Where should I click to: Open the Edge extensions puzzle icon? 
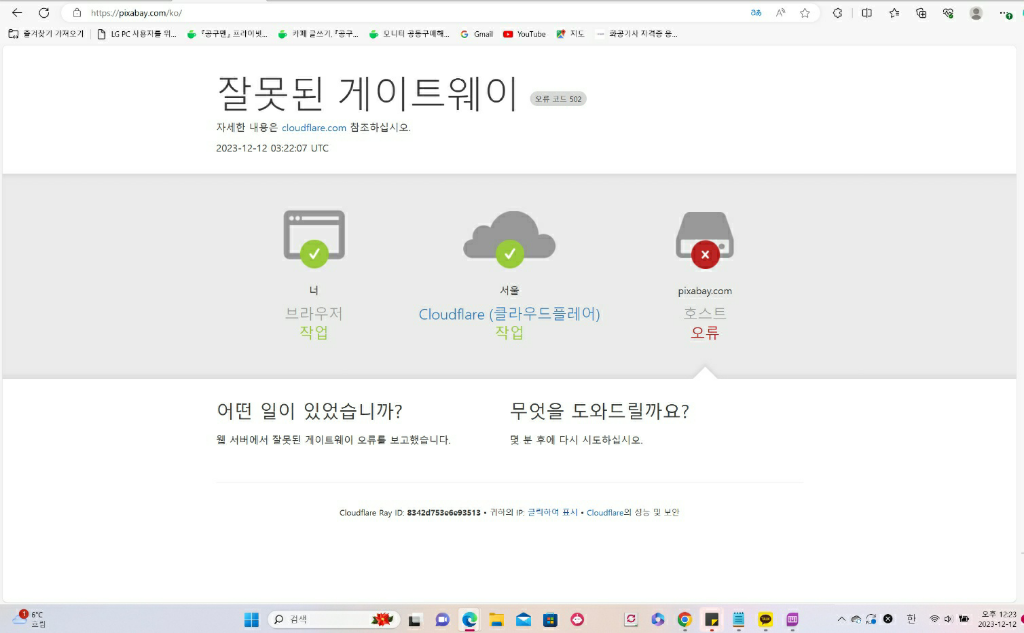837,13
